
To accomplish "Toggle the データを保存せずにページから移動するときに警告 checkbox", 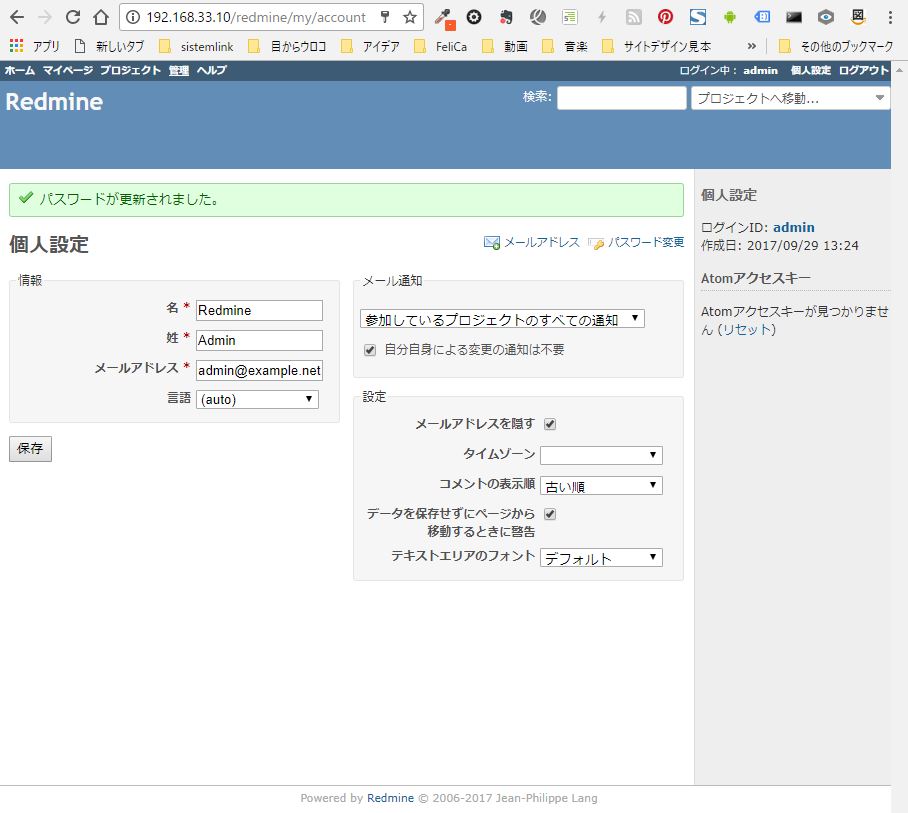I will pyautogui.click(x=550, y=514).
